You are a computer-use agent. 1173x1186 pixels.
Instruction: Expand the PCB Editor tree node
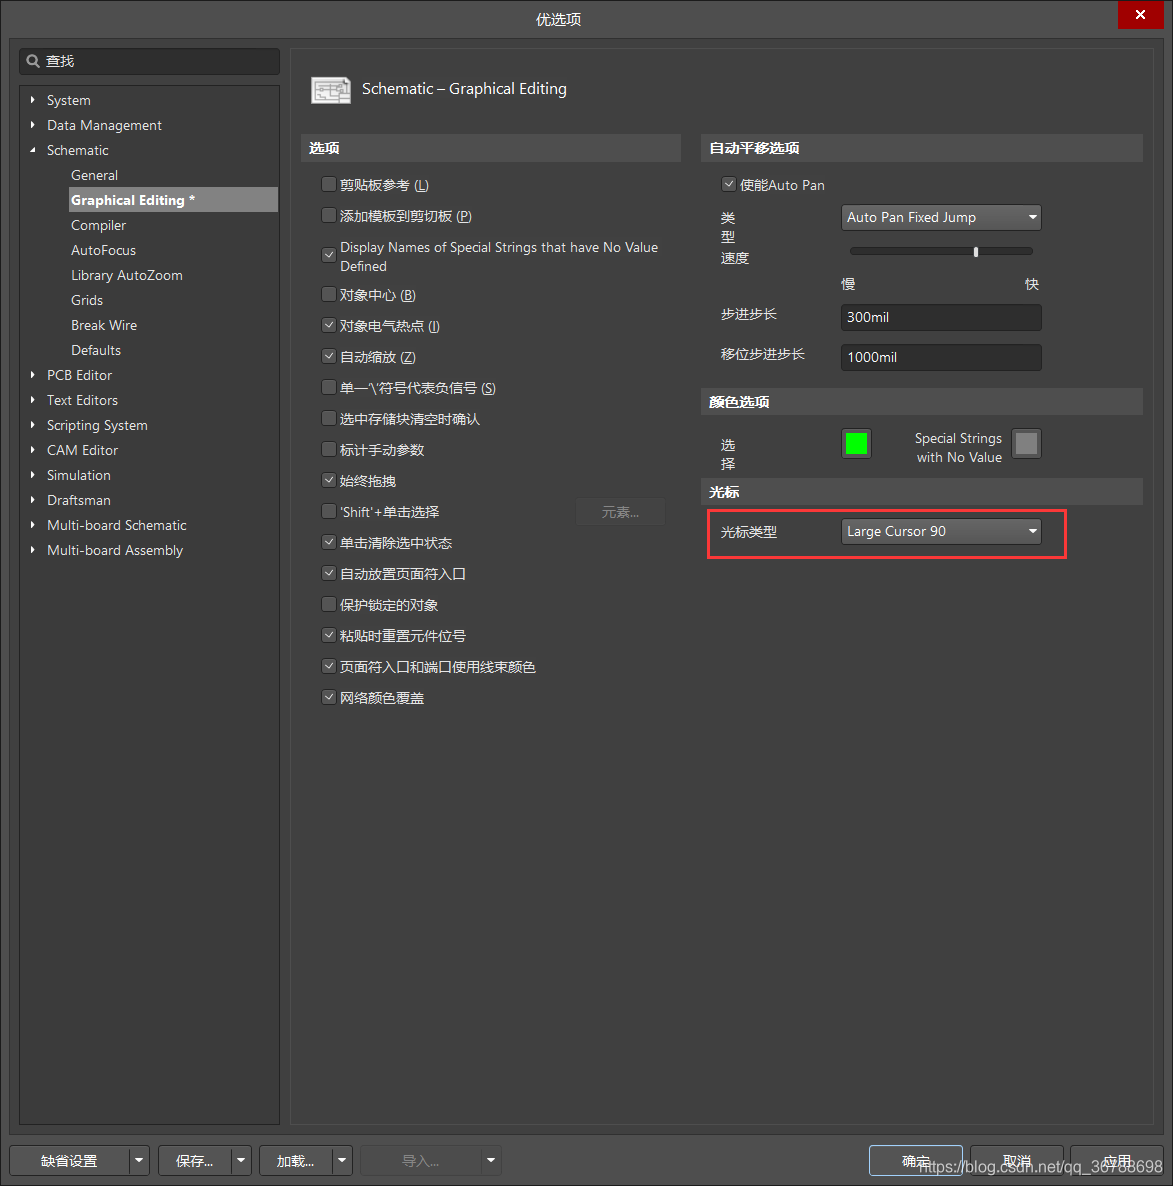point(33,375)
